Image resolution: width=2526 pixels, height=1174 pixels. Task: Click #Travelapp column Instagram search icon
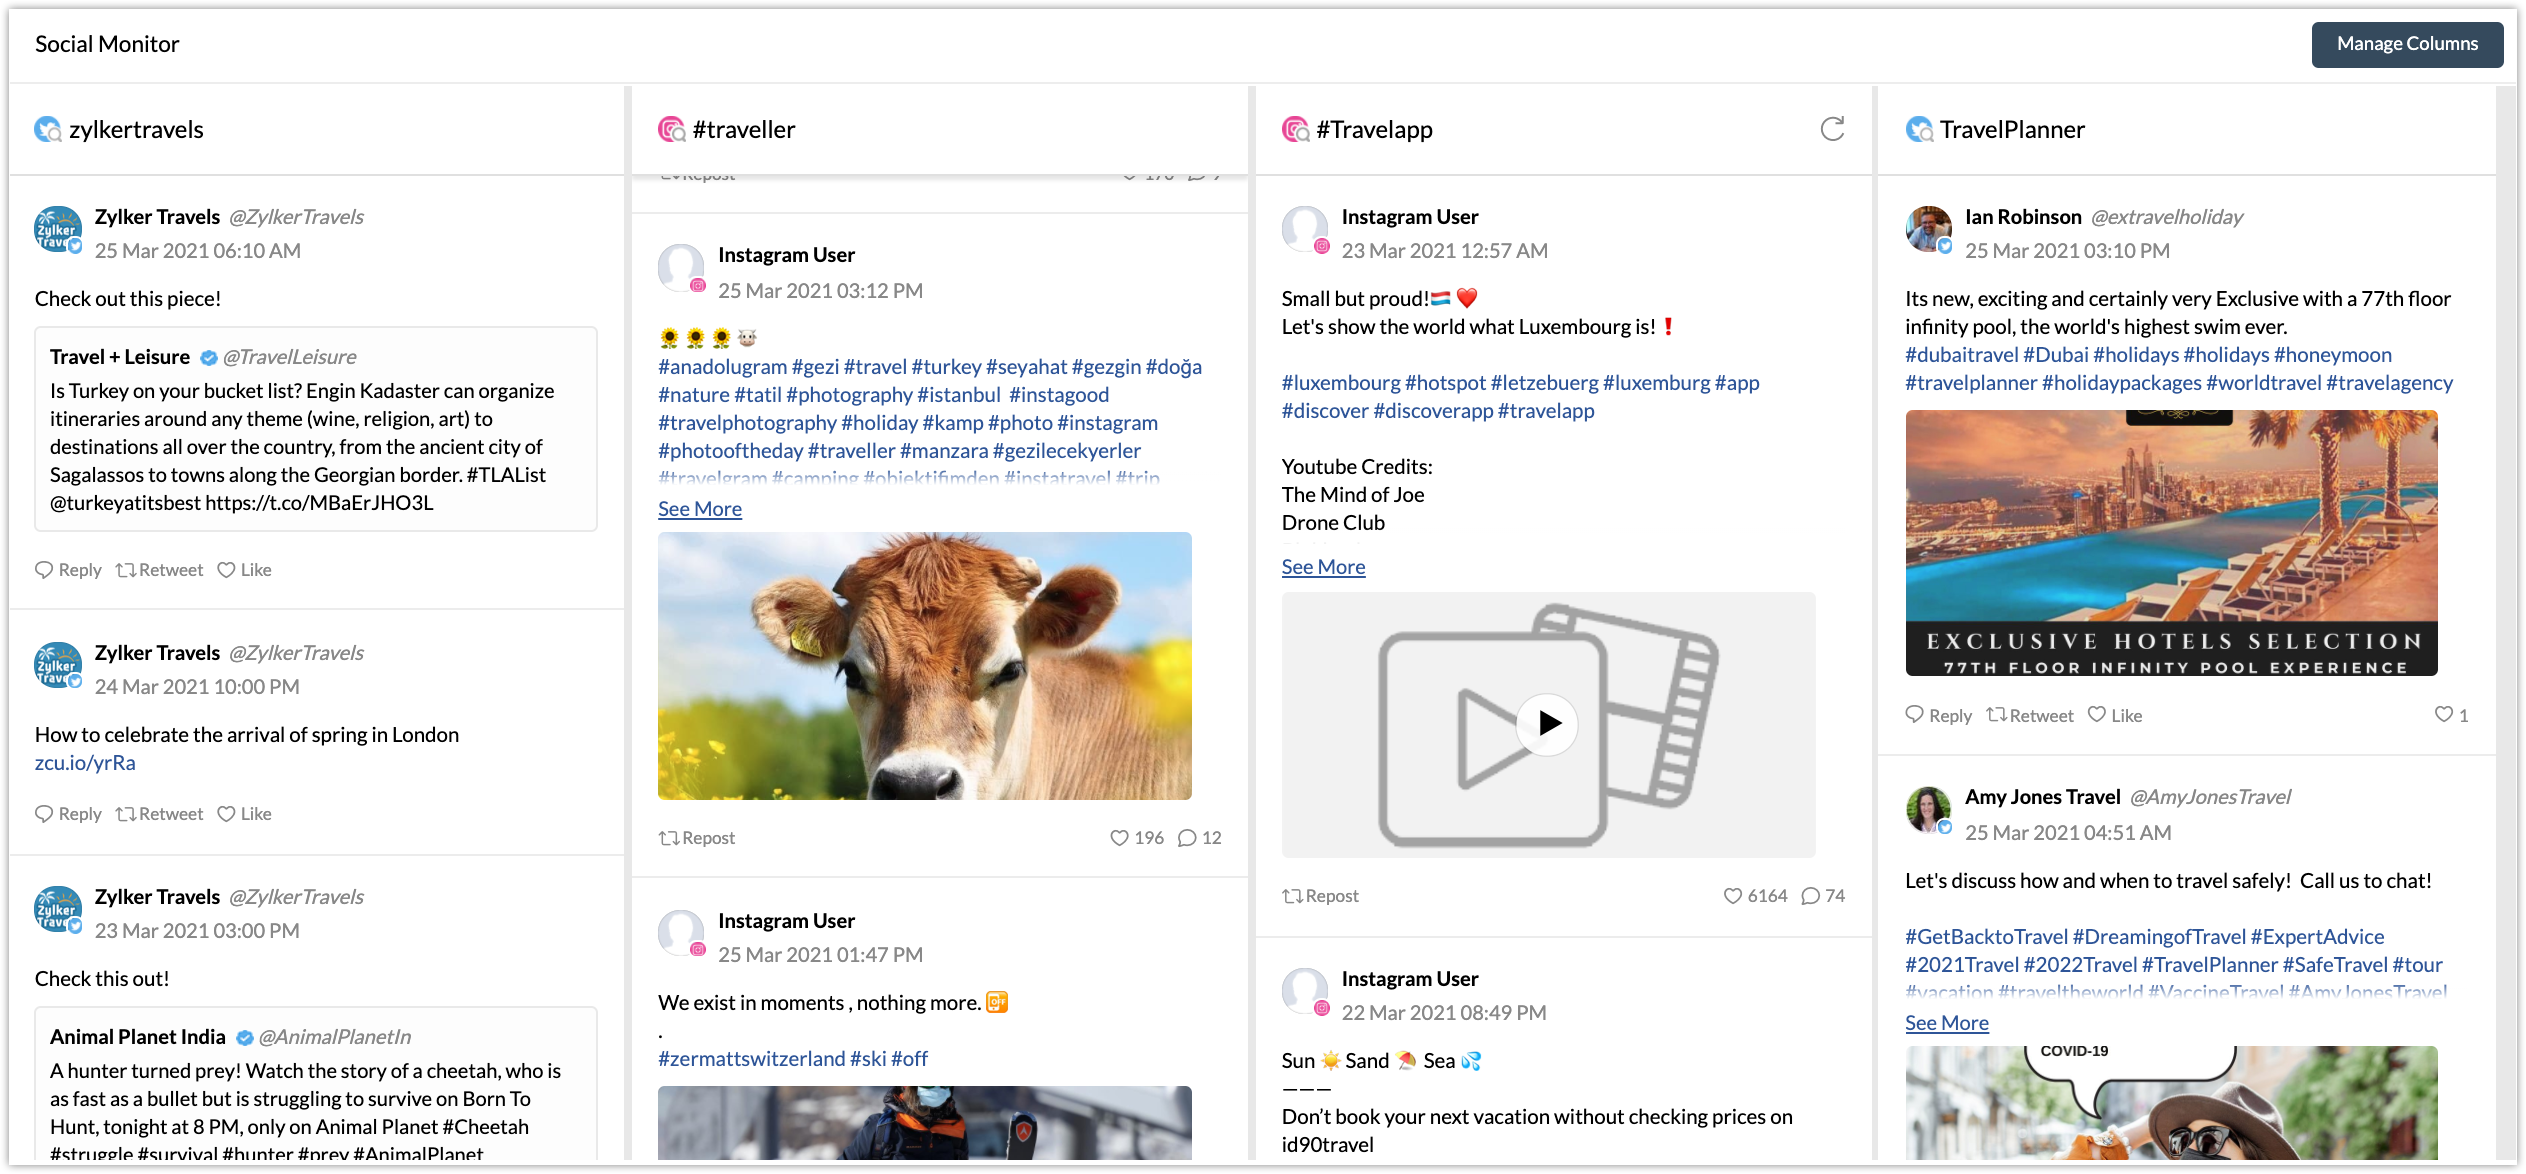click(1295, 130)
